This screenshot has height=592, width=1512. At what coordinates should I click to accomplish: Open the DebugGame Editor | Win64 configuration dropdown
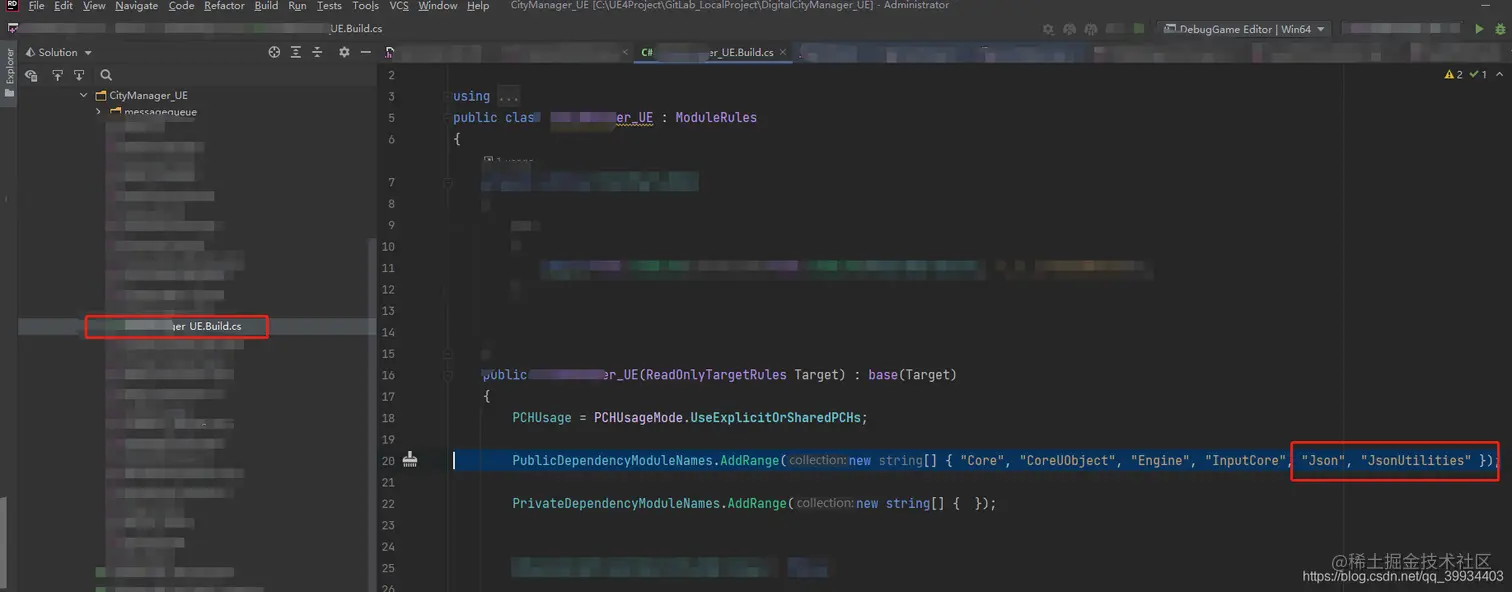[1243, 29]
